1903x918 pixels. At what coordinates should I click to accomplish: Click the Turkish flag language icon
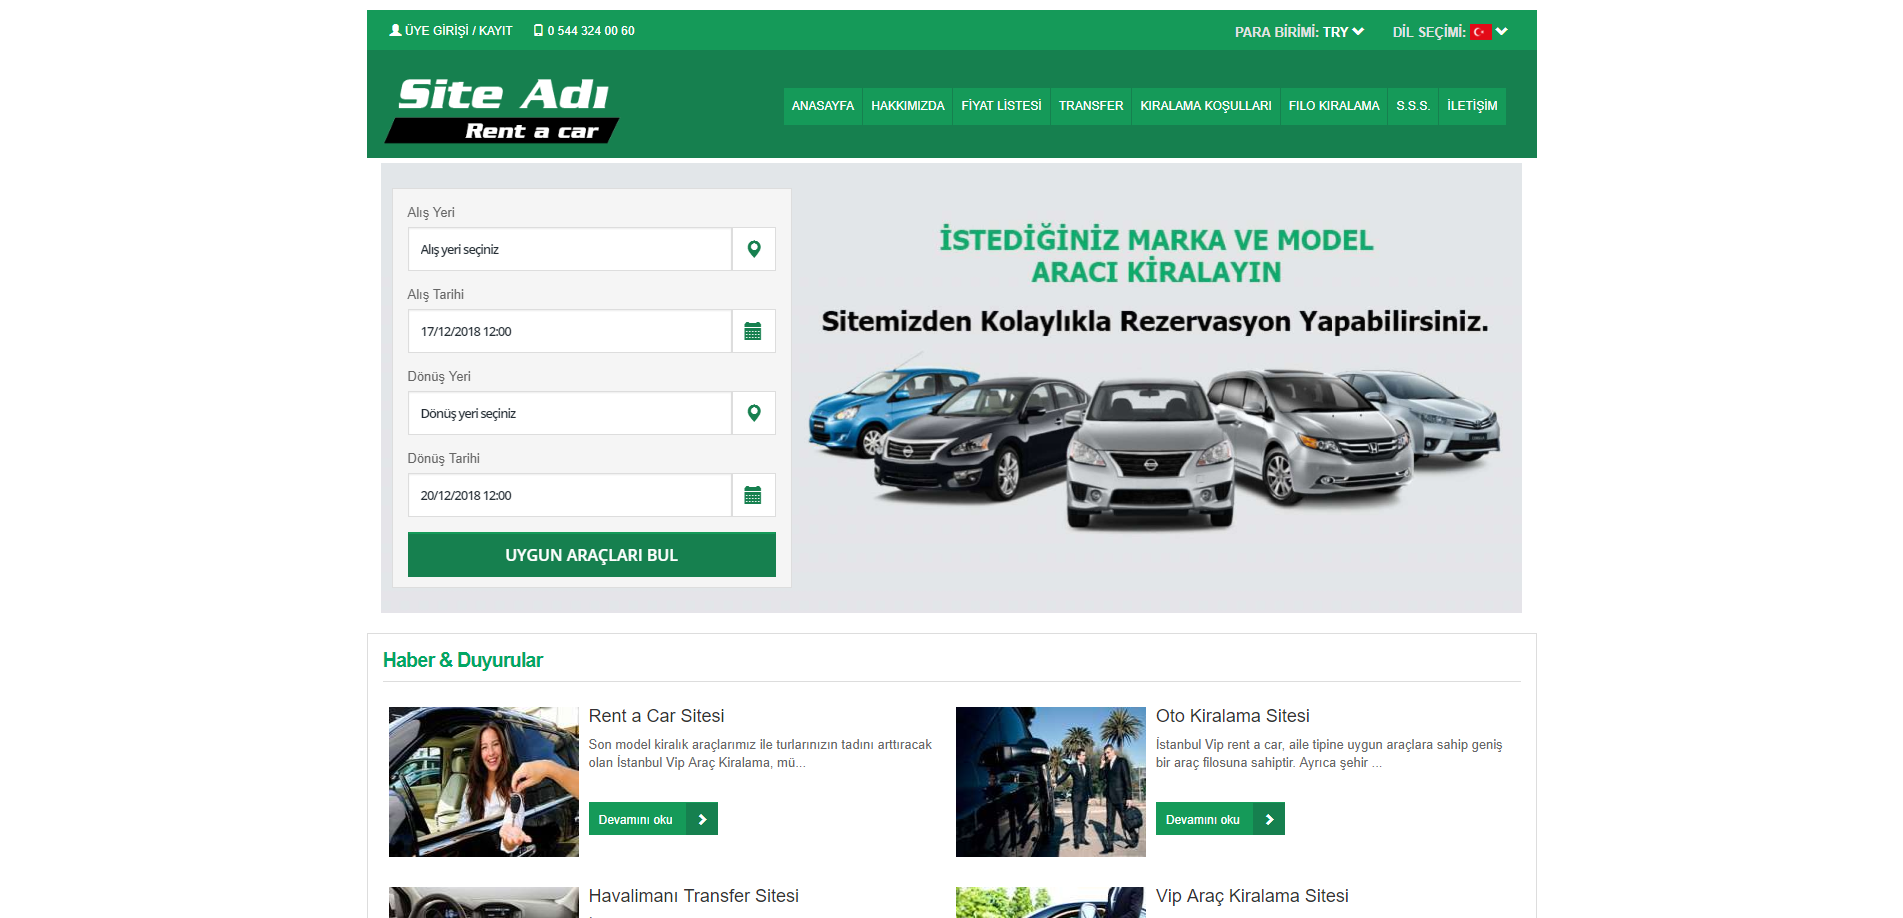[1481, 32]
